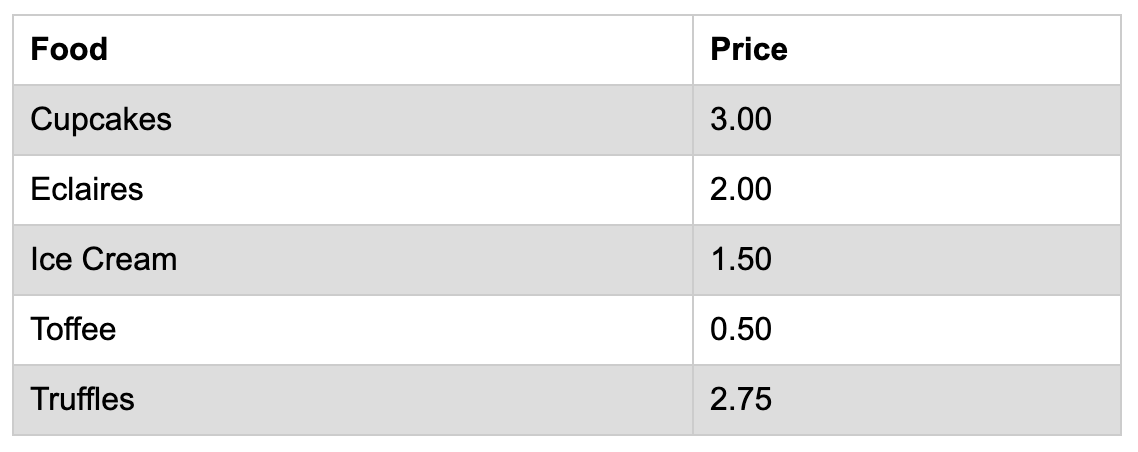Select the 3.00 price cell
Screen dimensions: 1138x452
[x=907, y=120]
